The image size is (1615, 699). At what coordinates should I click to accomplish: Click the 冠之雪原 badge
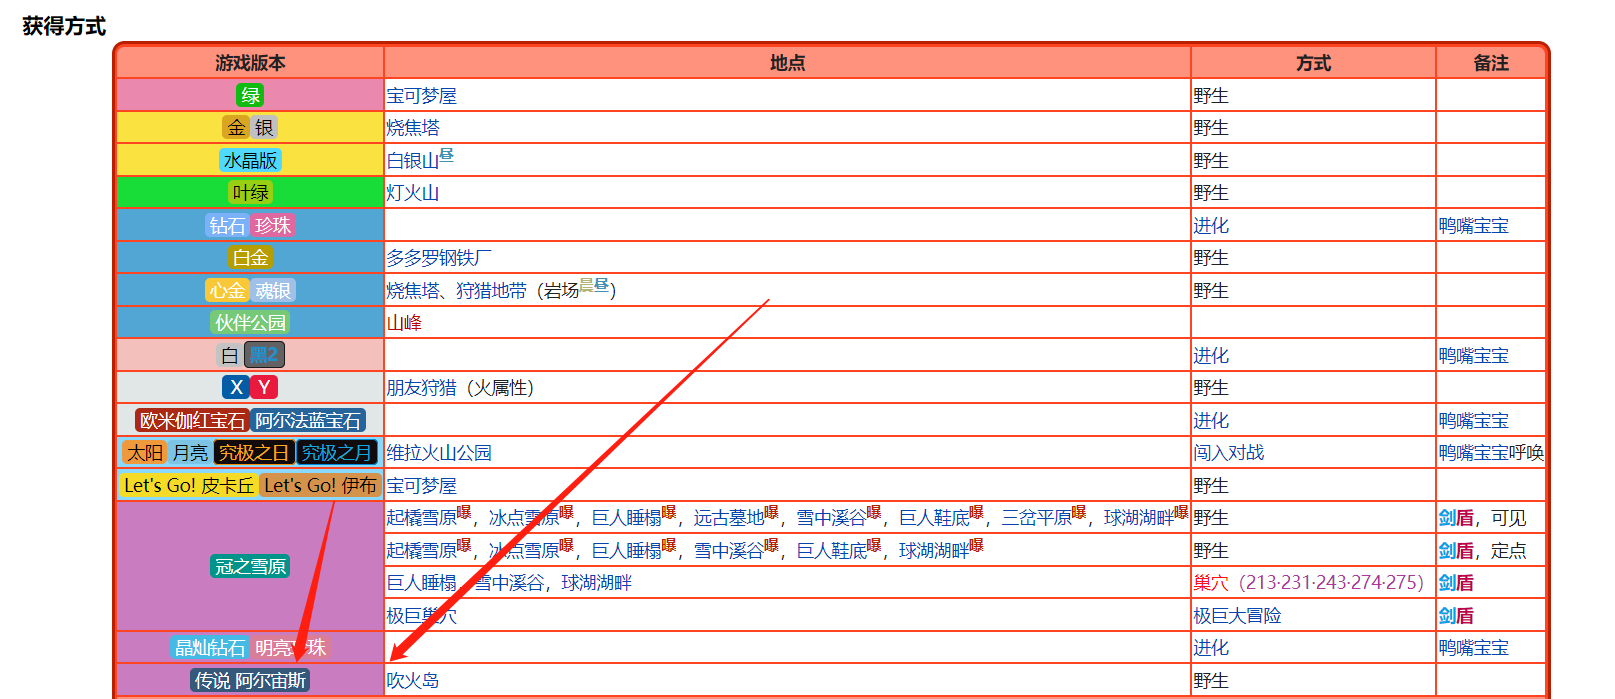250,567
